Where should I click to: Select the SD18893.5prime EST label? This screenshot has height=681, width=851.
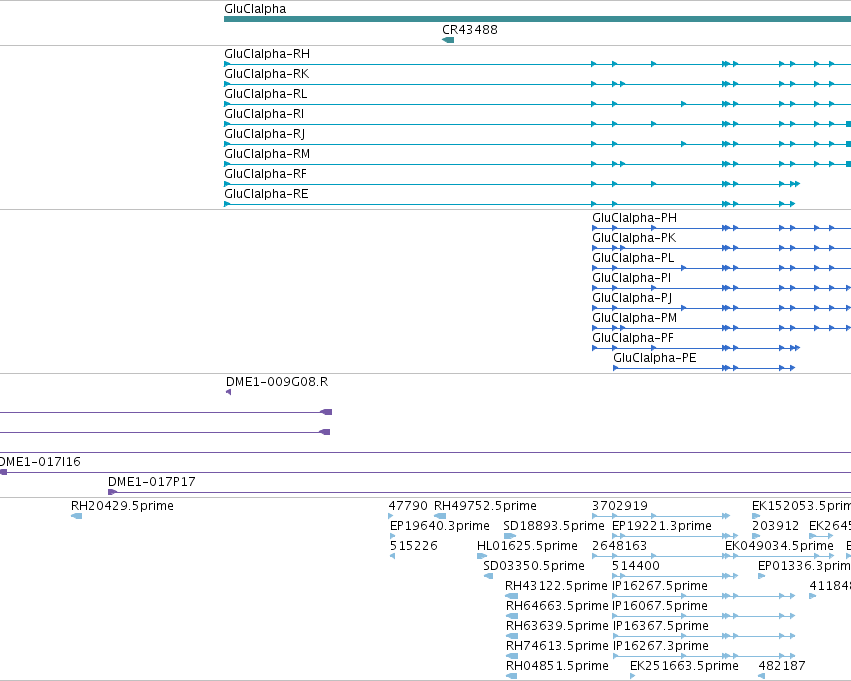pos(554,526)
